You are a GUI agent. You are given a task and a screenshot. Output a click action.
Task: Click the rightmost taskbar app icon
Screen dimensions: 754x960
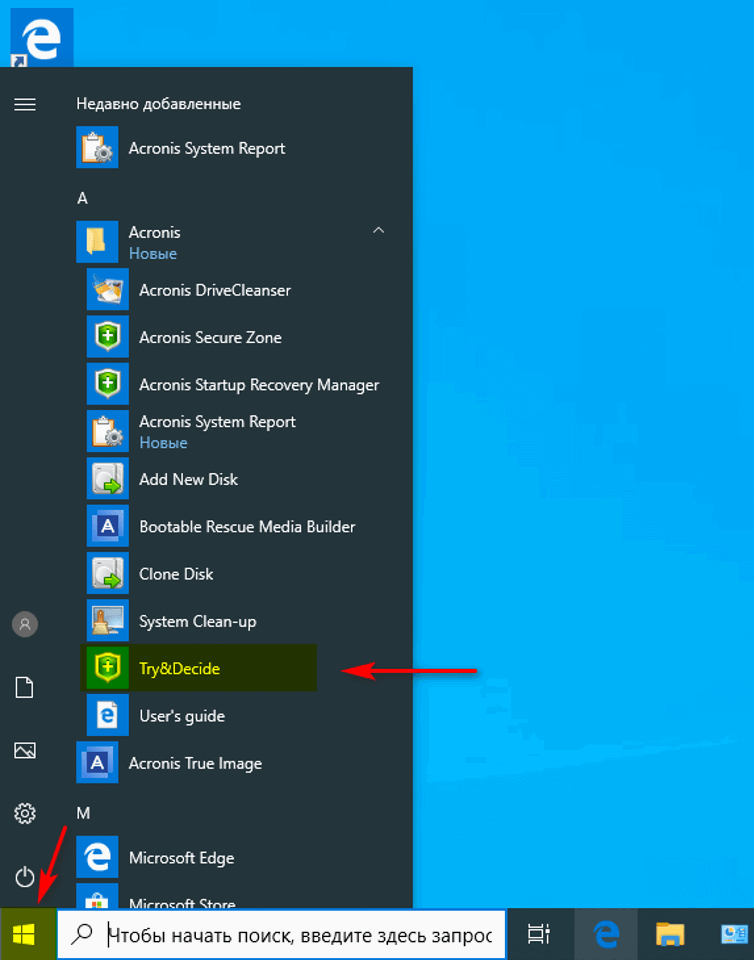click(x=734, y=934)
